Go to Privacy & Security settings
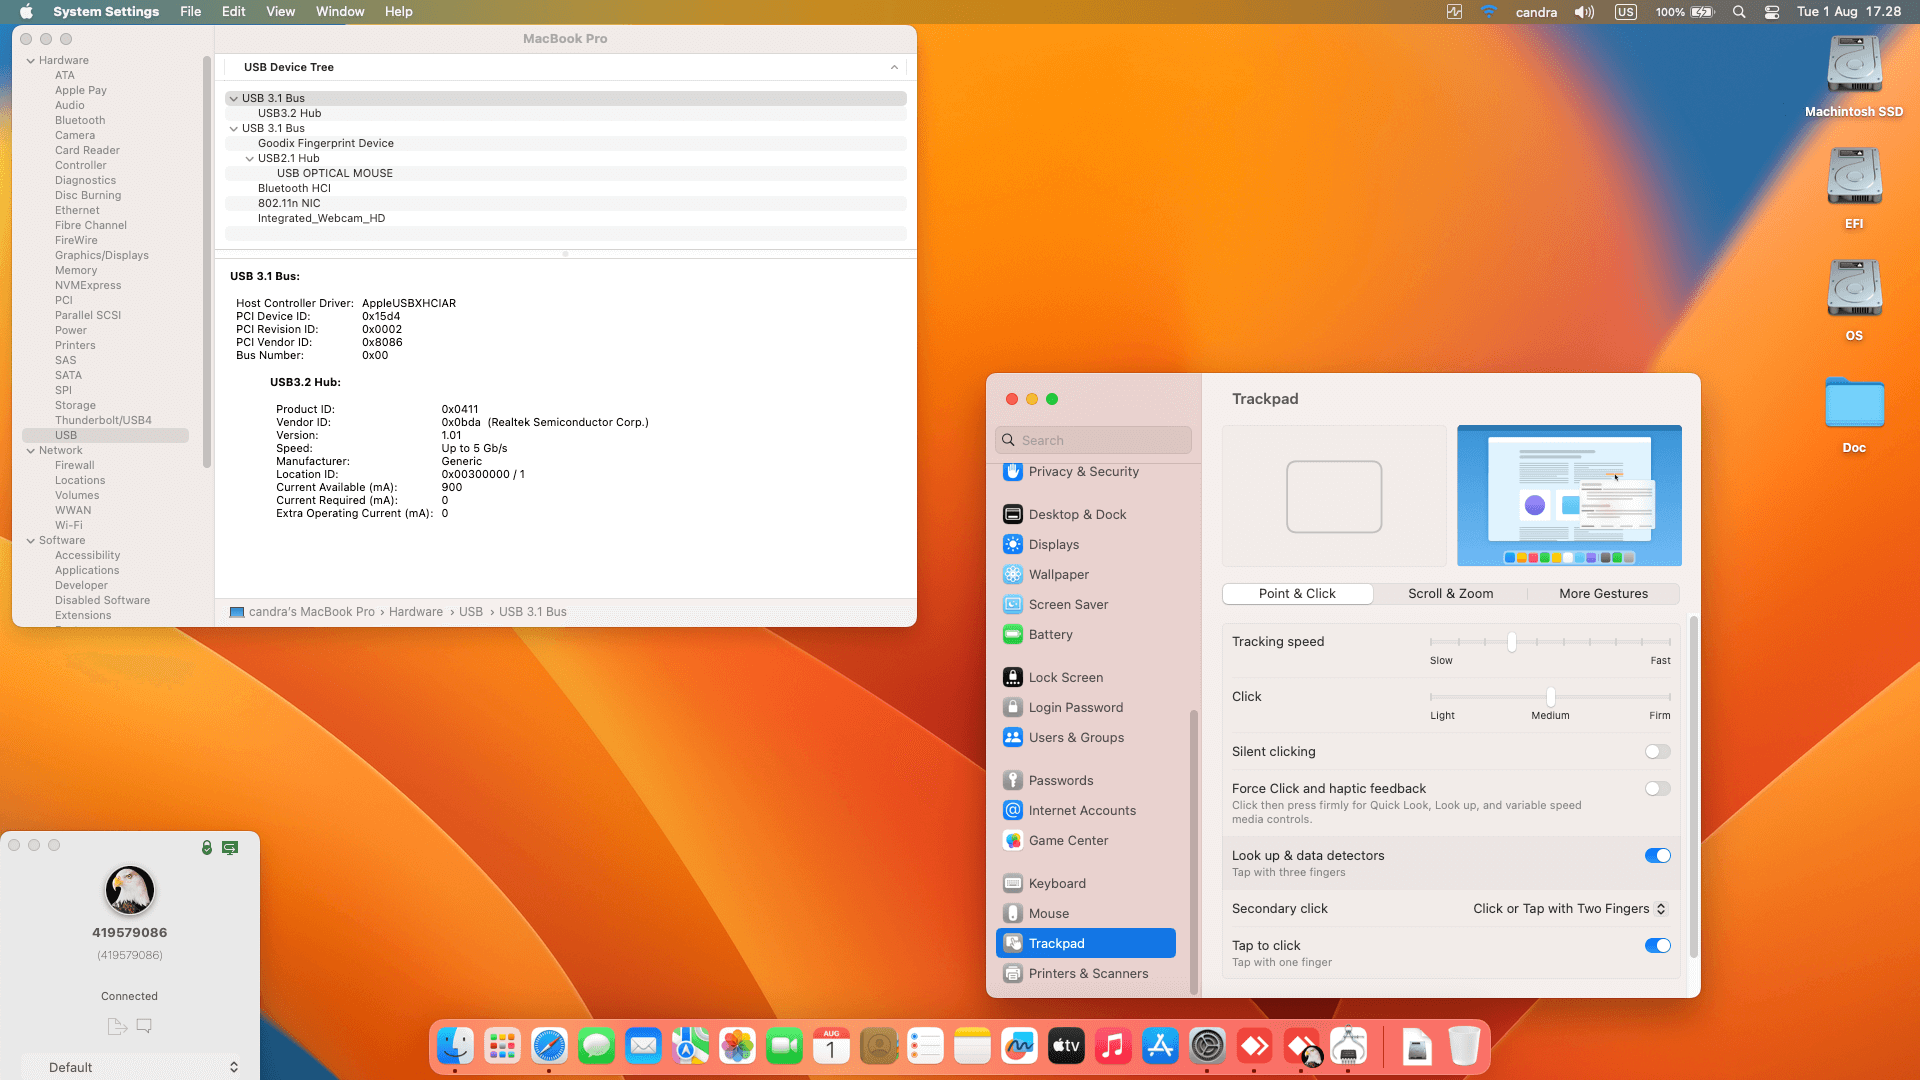The width and height of the screenshot is (1920, 1080). click(1086, 471)
